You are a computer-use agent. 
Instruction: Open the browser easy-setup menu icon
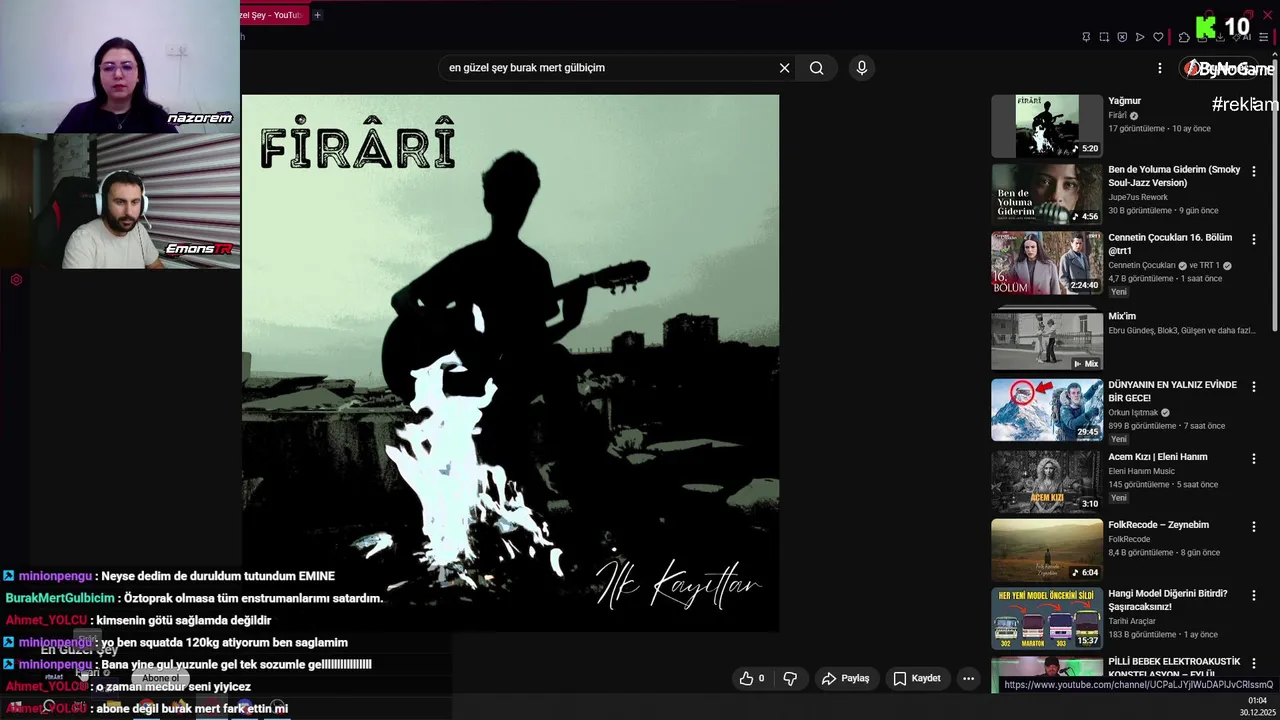(1264, 37)
